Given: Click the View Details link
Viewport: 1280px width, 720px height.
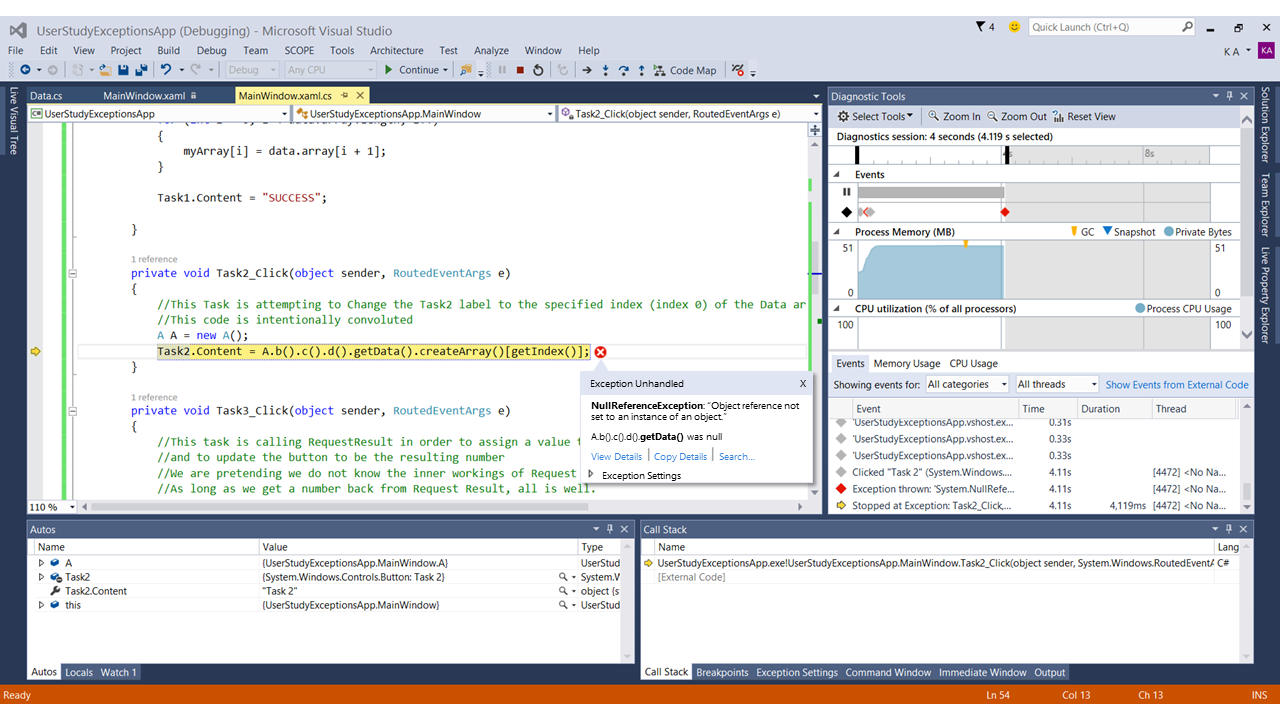Looking at the screenshot, I should pyautogui.click(x=616, y=456).
